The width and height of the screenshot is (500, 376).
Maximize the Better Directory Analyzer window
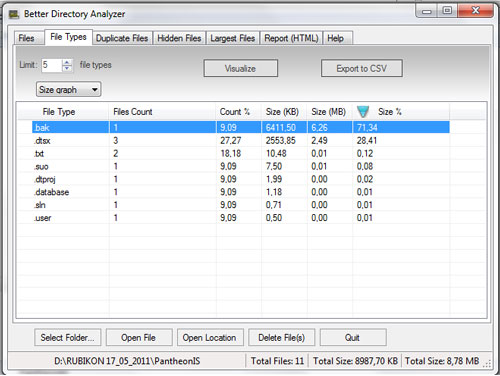[x=447, y=11]
